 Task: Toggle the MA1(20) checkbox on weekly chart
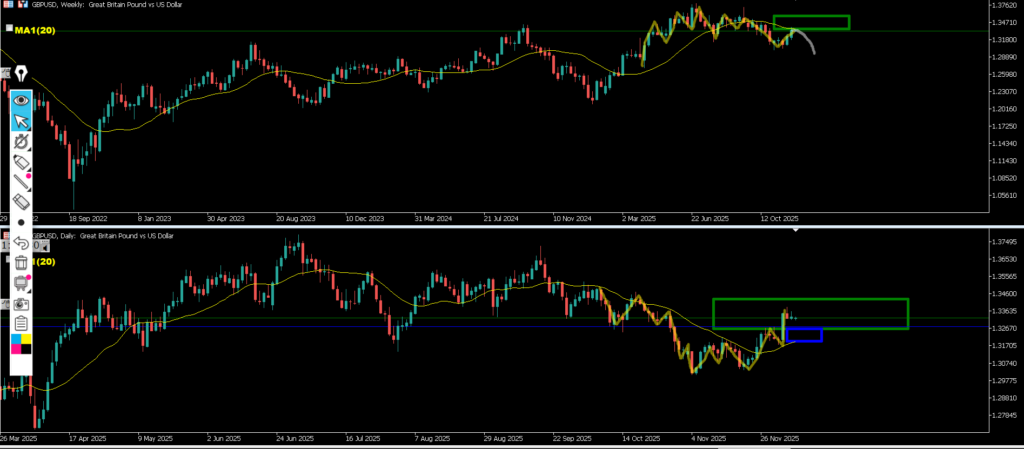[9, 29]
